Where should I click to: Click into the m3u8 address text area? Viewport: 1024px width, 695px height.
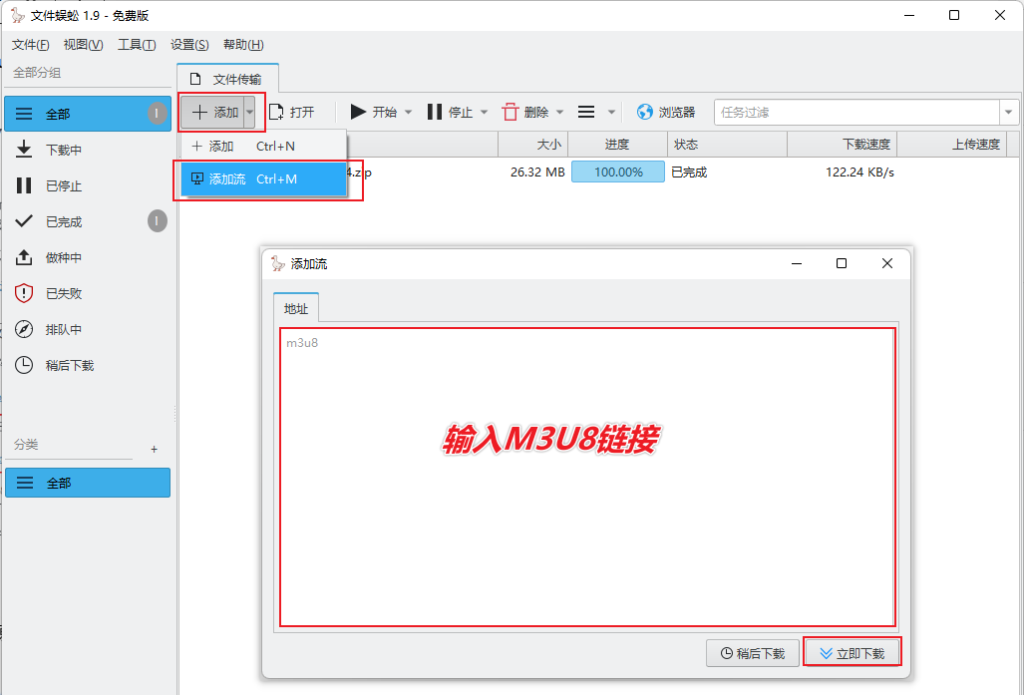point(587,477)
